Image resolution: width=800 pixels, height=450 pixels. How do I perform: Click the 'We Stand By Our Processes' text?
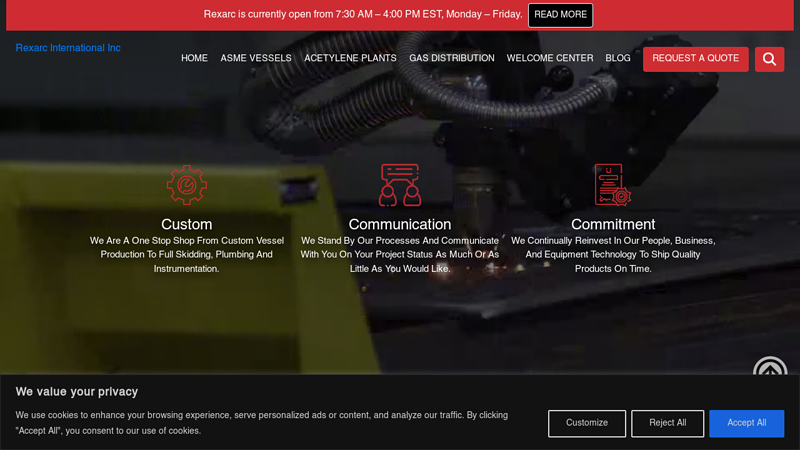pos(400,255)
